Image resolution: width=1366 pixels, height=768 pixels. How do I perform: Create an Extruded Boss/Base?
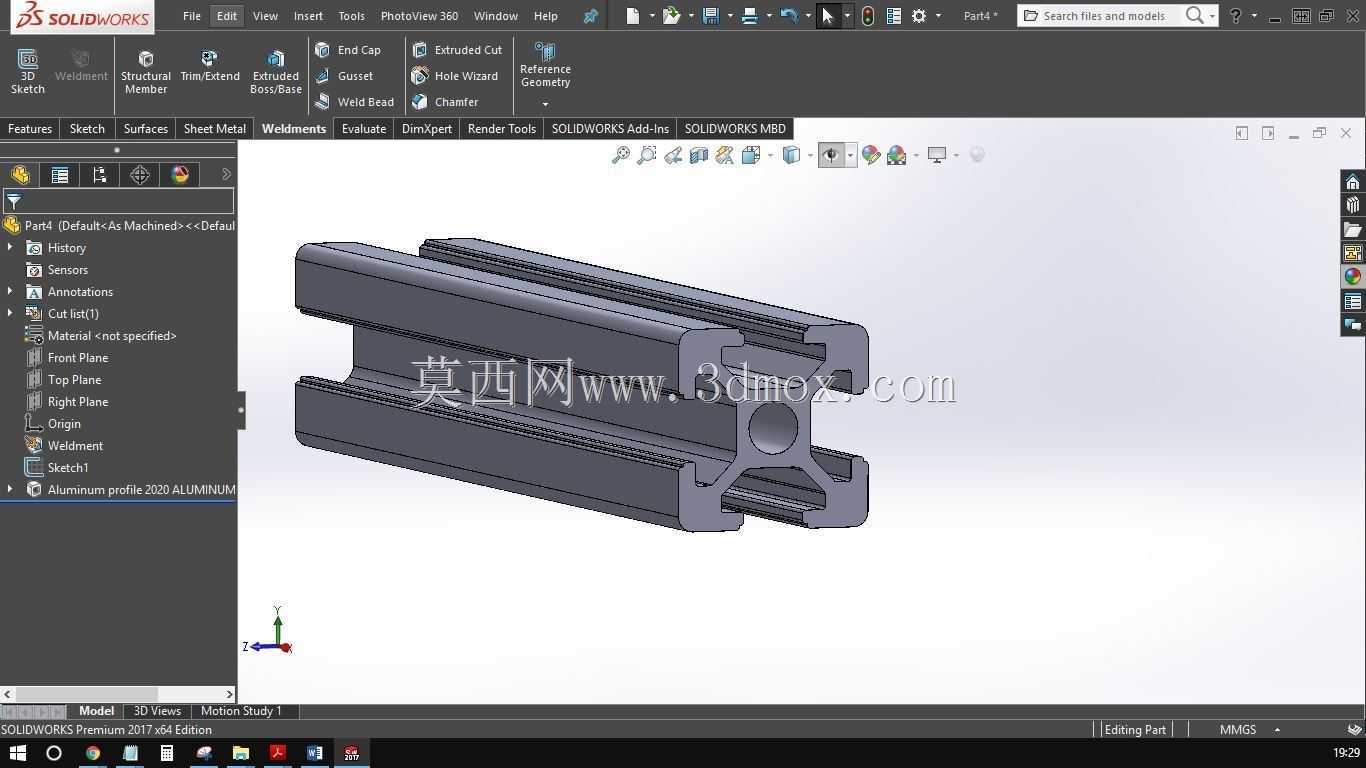[x=276, y=71]
